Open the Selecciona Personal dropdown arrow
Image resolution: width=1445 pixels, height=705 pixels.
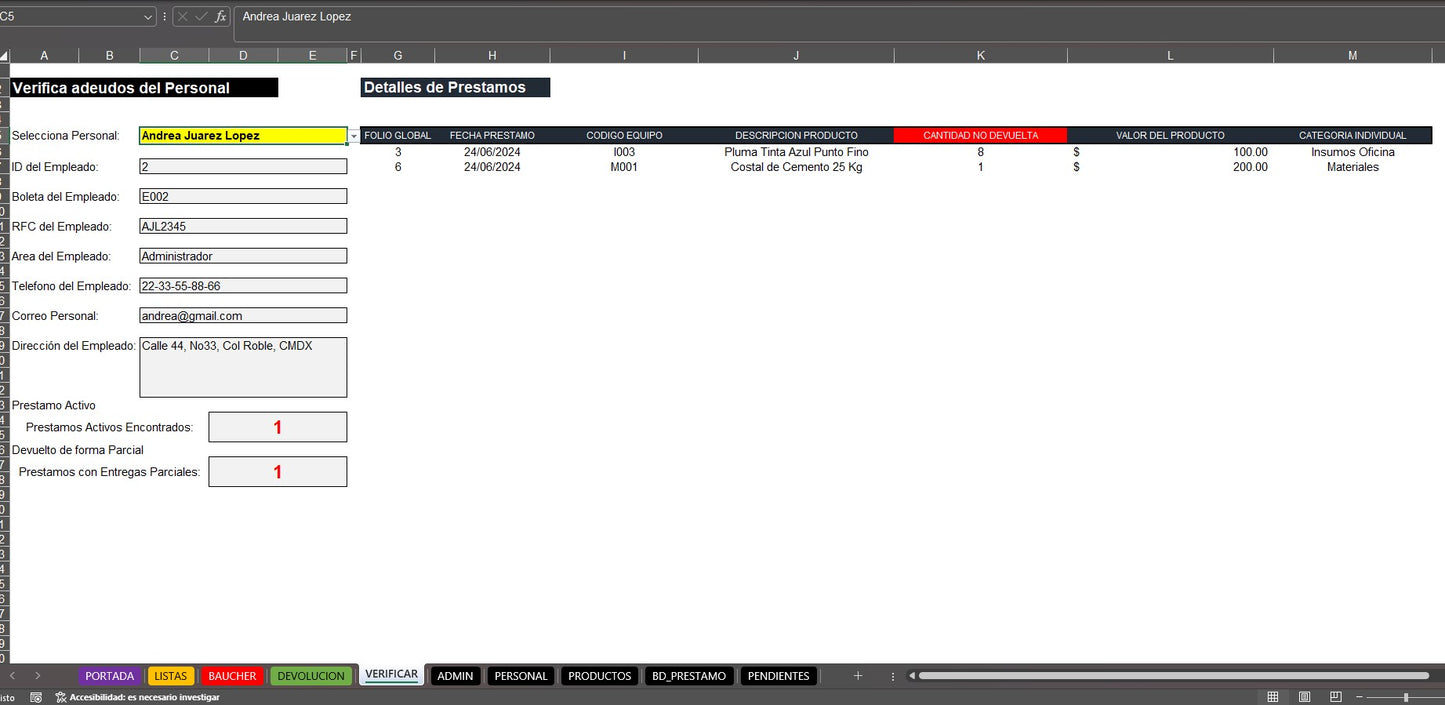pyautogui.click(x=354, y=136)
